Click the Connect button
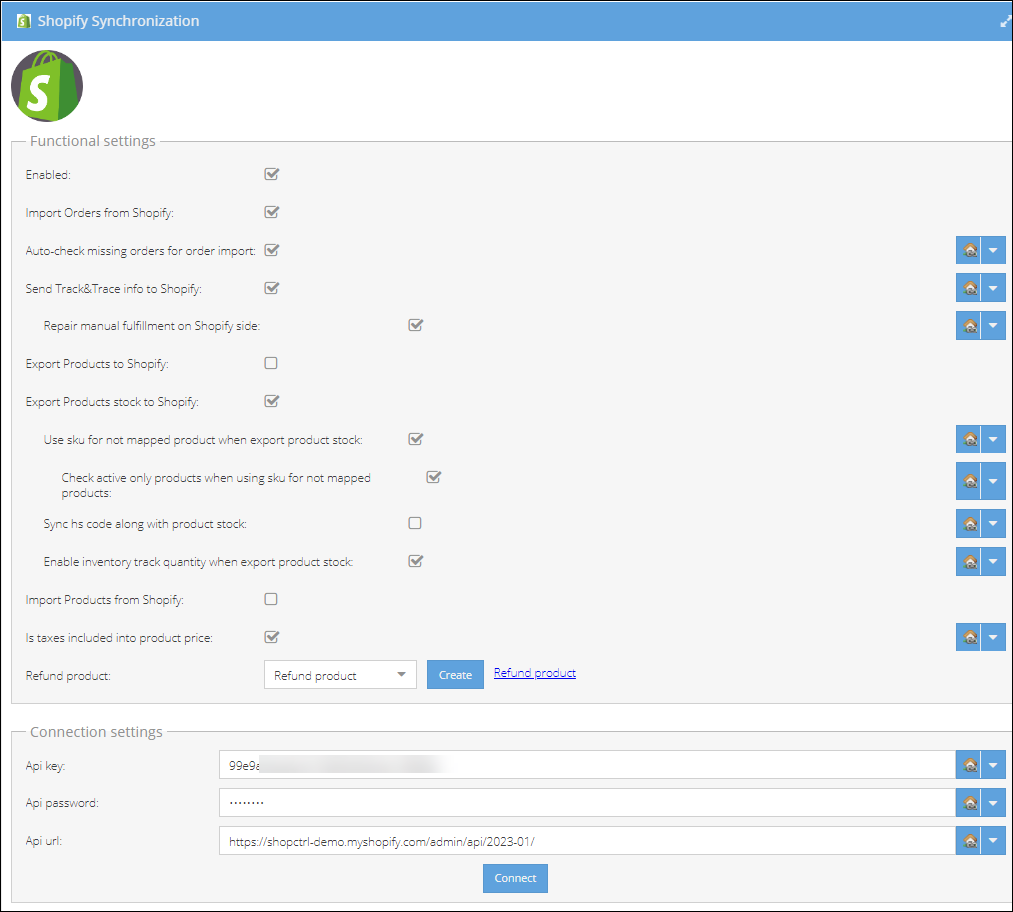Screen dimensions: 1013x912 515,878
